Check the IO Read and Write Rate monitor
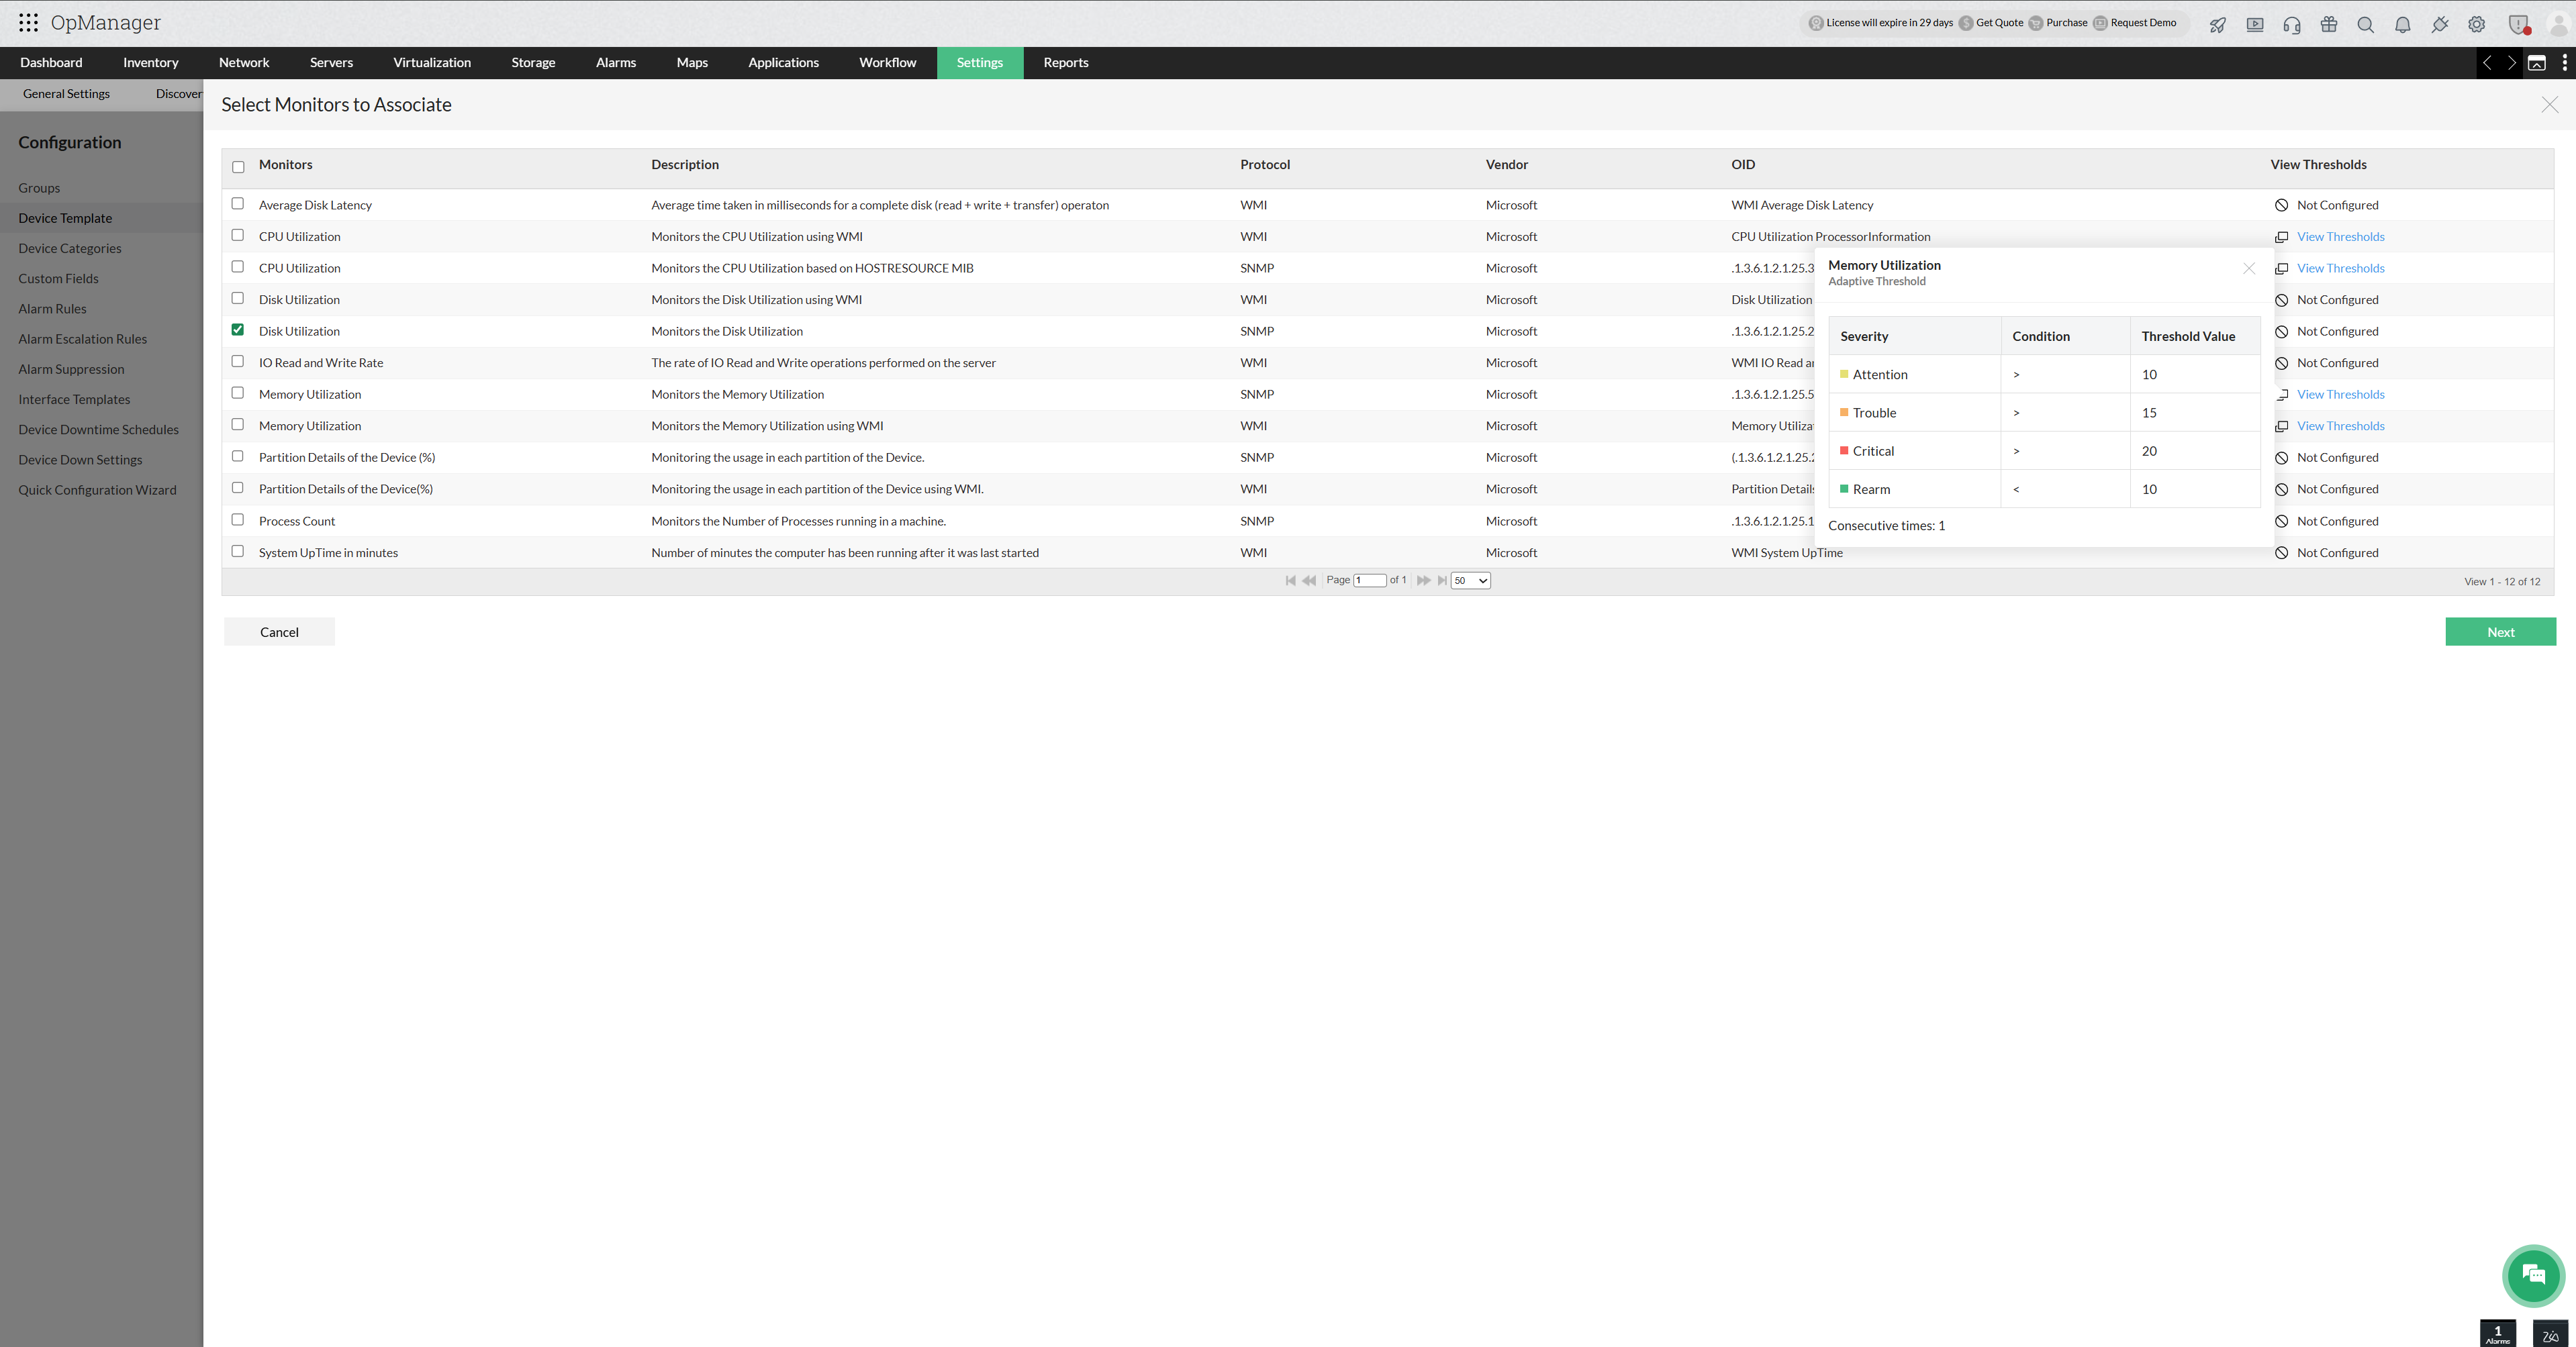This screenshot has width=2576, height=1347. pyautogui.click(x=237, y=361)
